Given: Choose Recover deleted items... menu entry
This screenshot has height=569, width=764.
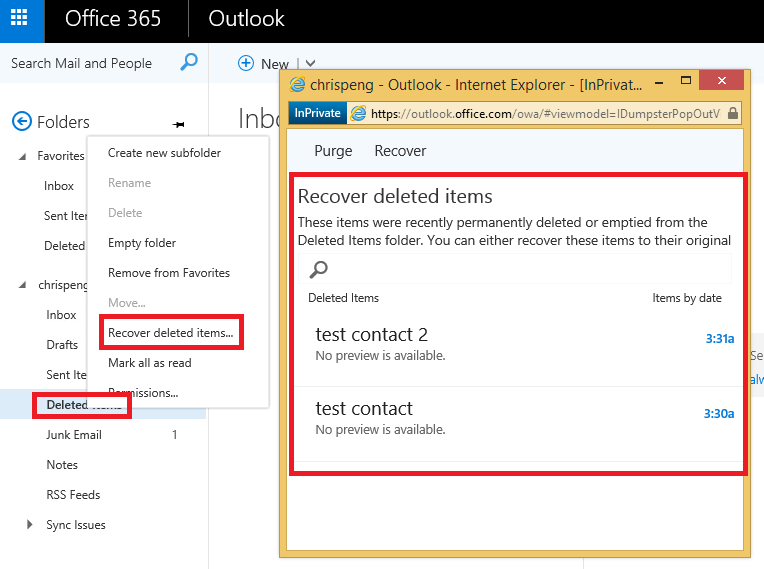Looking at the screenshot, I should [x=171, y=333].
